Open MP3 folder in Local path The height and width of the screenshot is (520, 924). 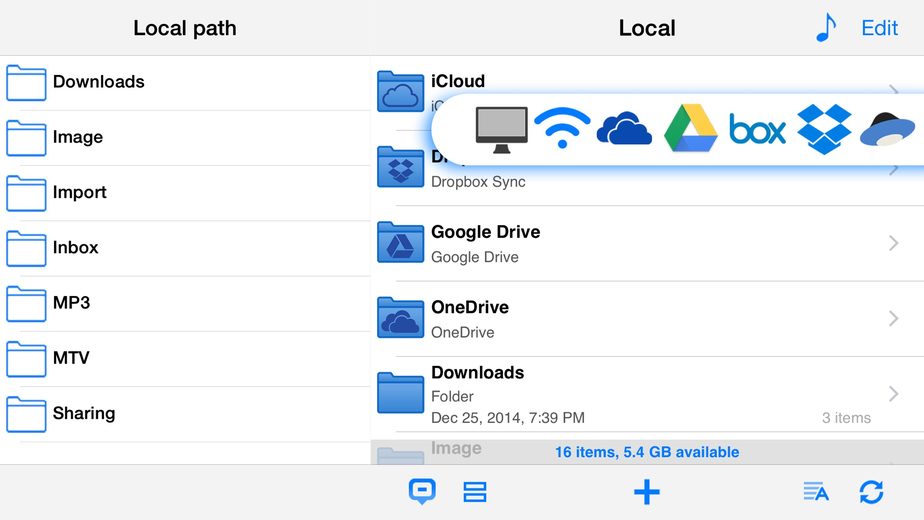pos(185,304)
